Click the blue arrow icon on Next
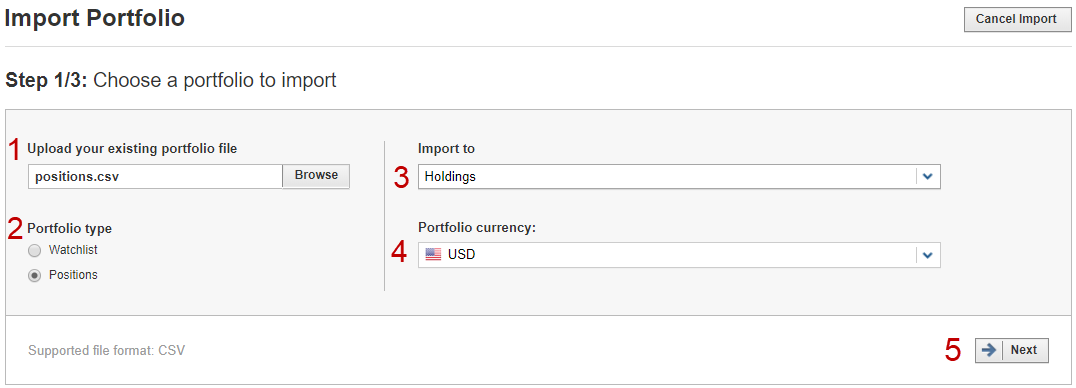Image resolution: width=1076 pixels, height=388 pixels. pos(989,350)
